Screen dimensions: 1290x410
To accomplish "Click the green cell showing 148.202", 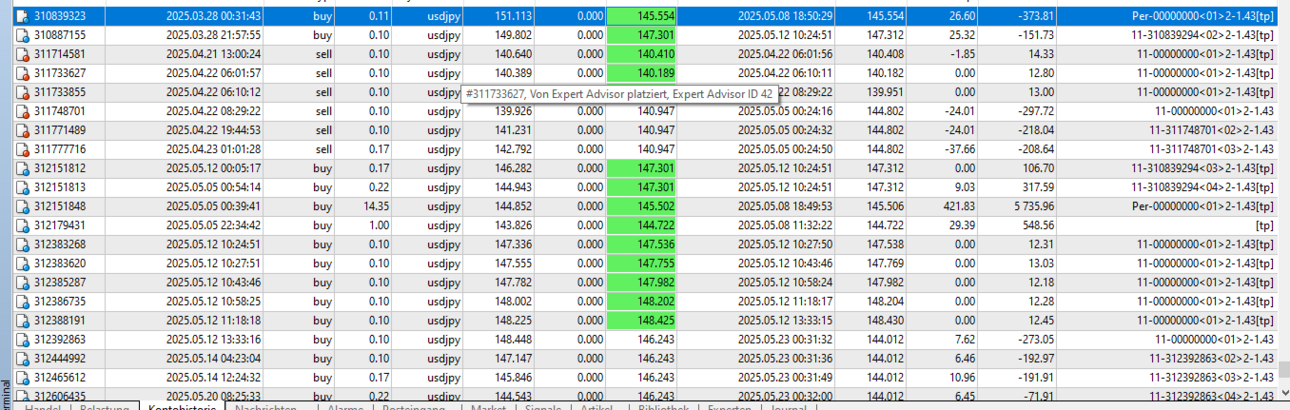I will [641, 302].
